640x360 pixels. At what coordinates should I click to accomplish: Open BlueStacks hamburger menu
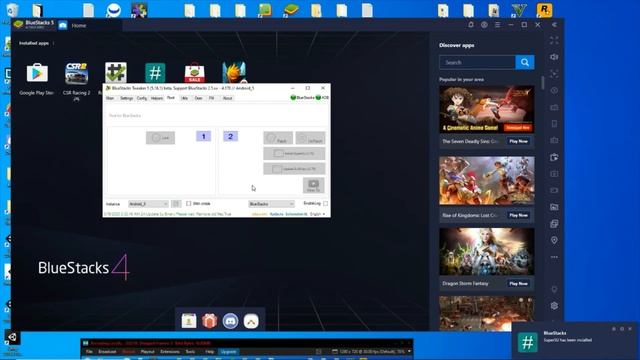(498, 25)
